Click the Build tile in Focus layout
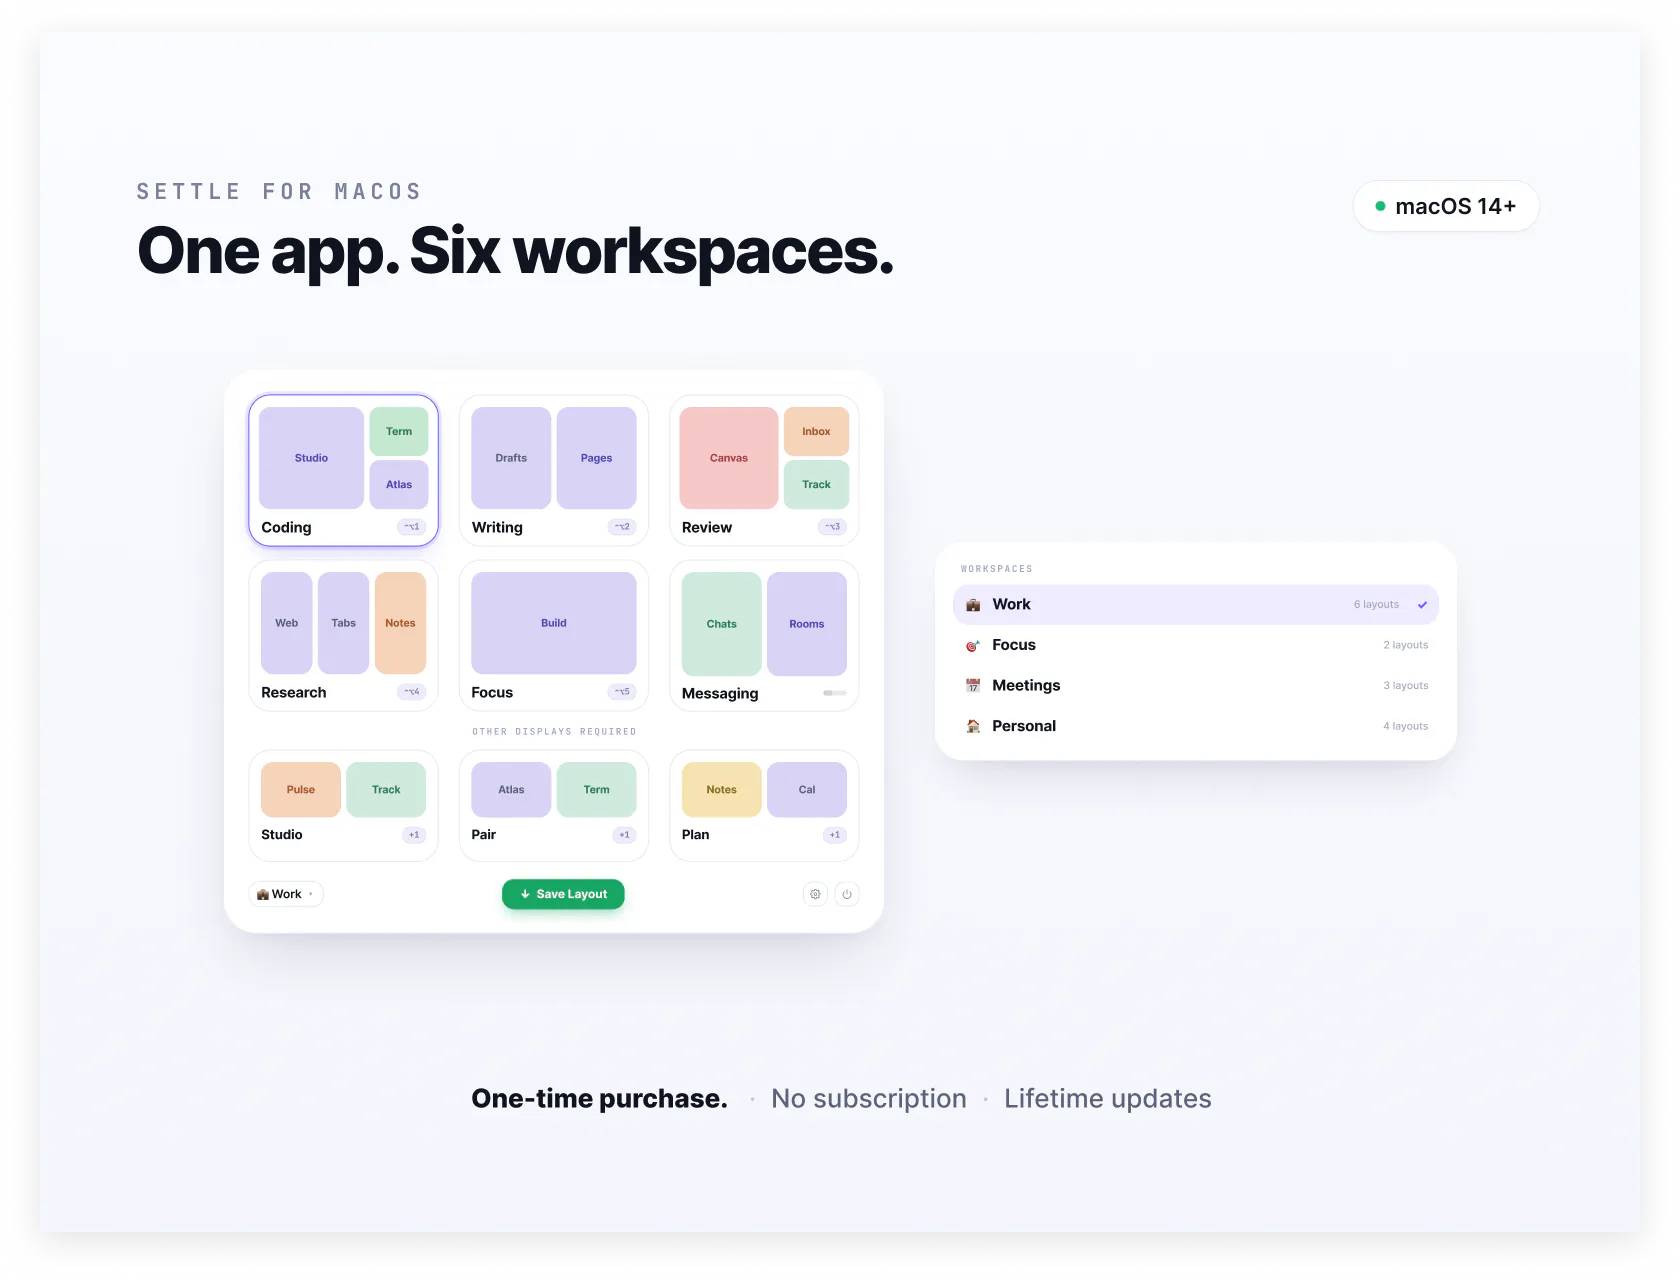 coord(554,623)
